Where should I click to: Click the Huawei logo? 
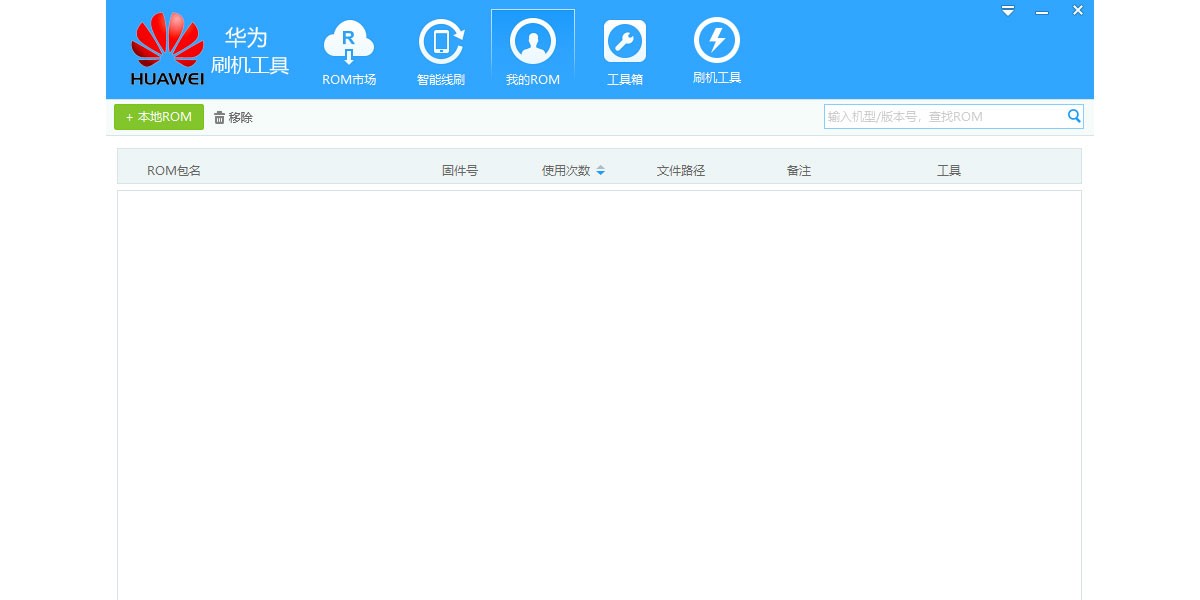pyautogui.click(x=168, y=49)
